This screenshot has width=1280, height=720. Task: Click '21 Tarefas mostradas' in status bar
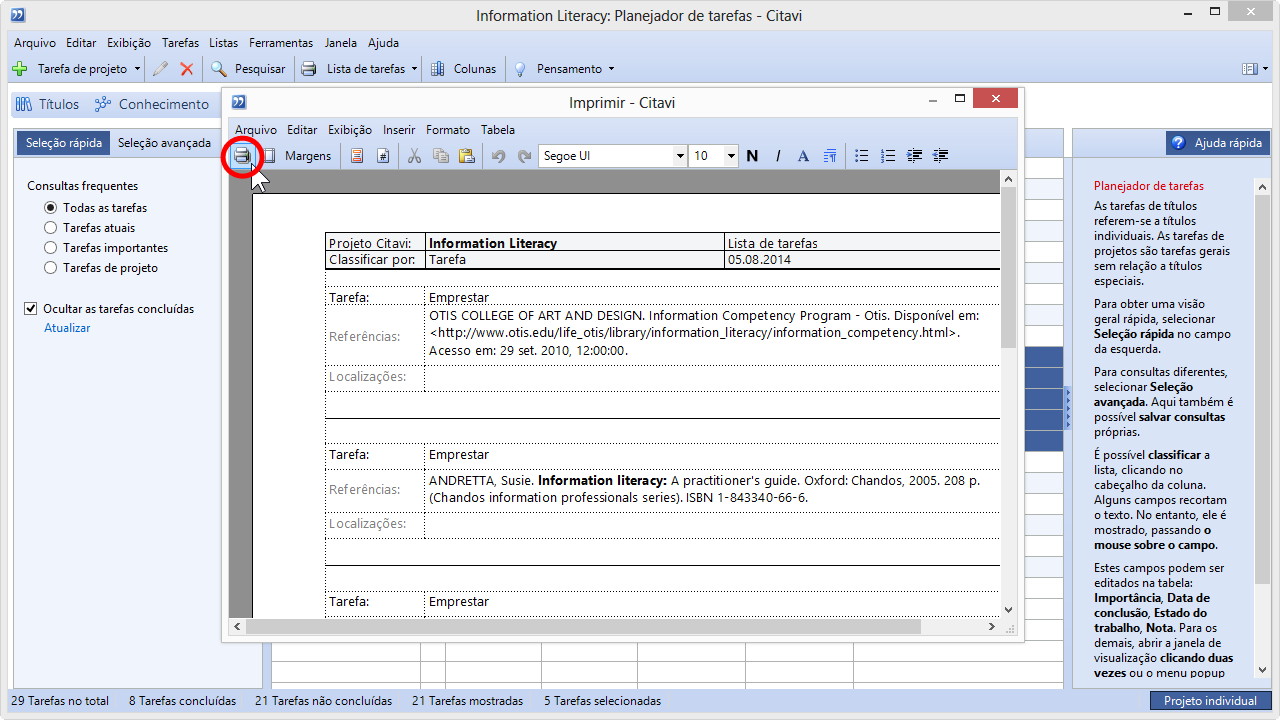click(x=468, y=701)
